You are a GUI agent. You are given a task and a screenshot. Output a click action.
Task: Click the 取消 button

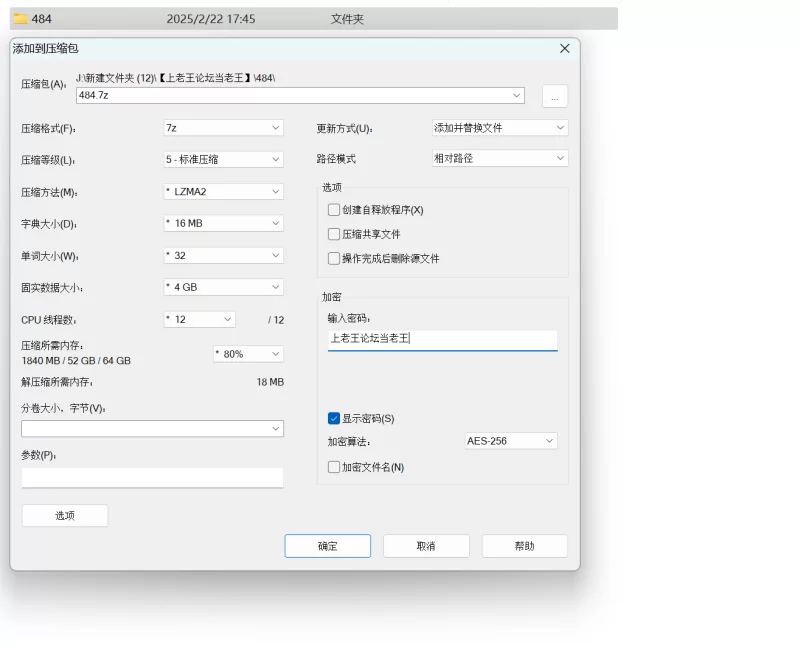426,546
